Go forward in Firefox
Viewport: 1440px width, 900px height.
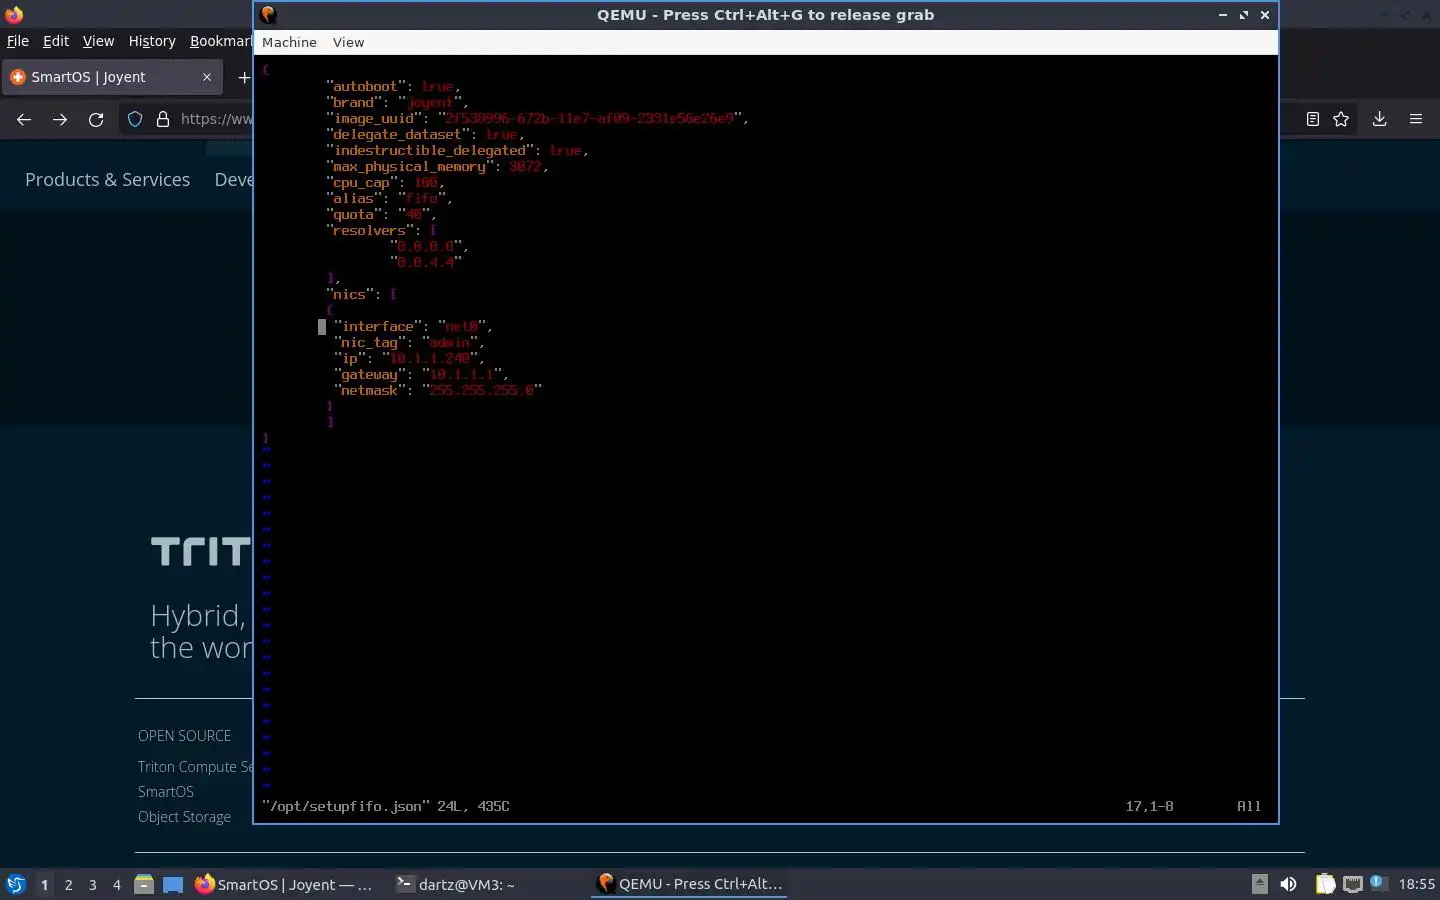pos(60,119)
